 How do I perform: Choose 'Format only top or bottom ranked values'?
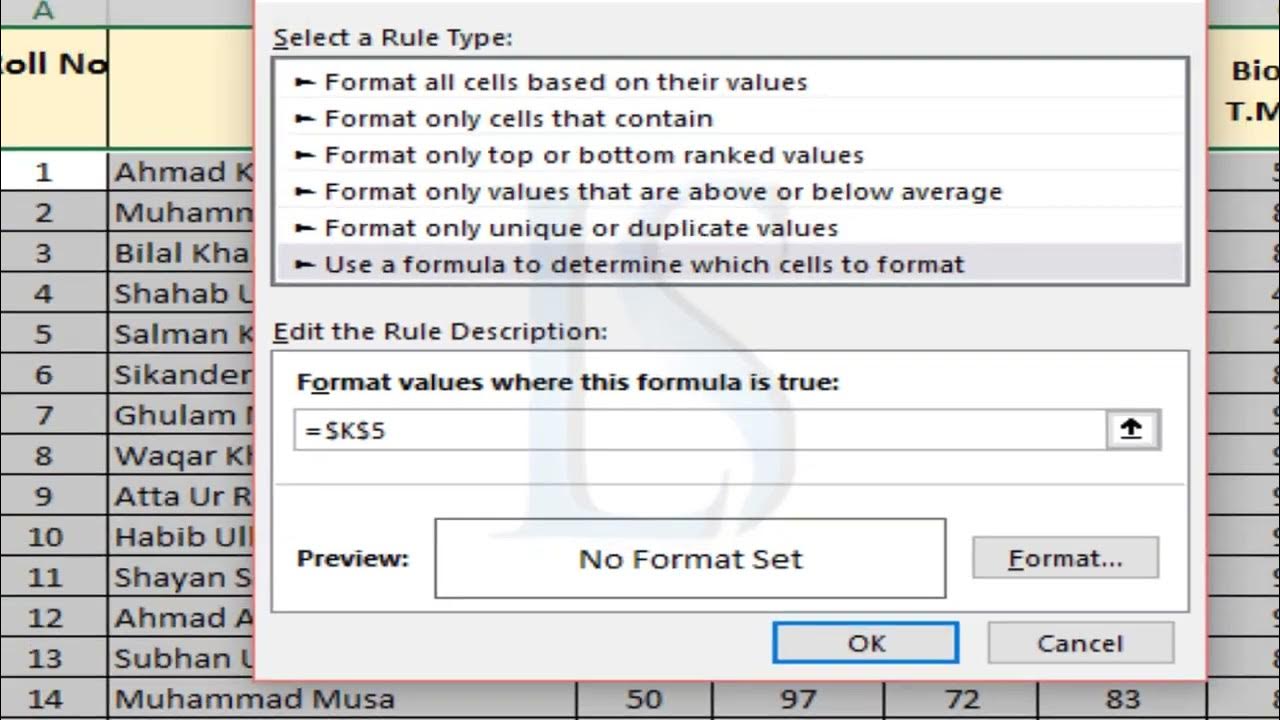(x=593, y=155)
